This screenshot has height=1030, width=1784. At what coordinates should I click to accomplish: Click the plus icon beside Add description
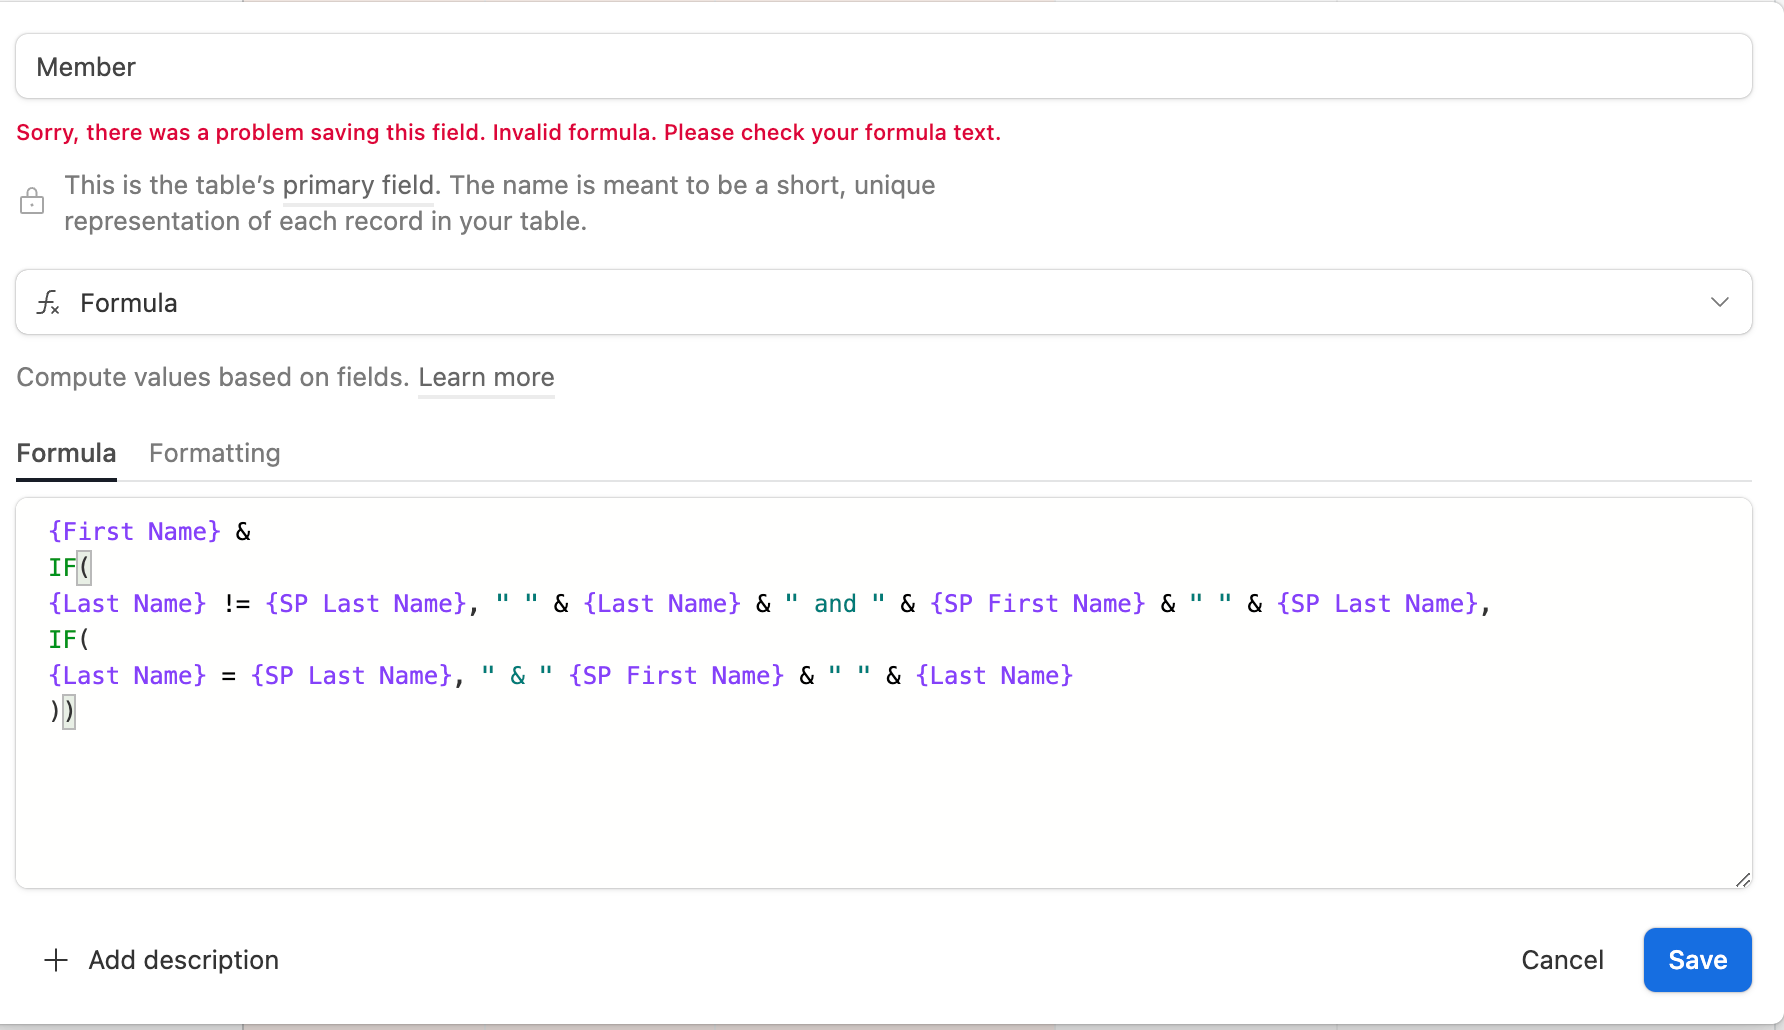coord(56,960)
